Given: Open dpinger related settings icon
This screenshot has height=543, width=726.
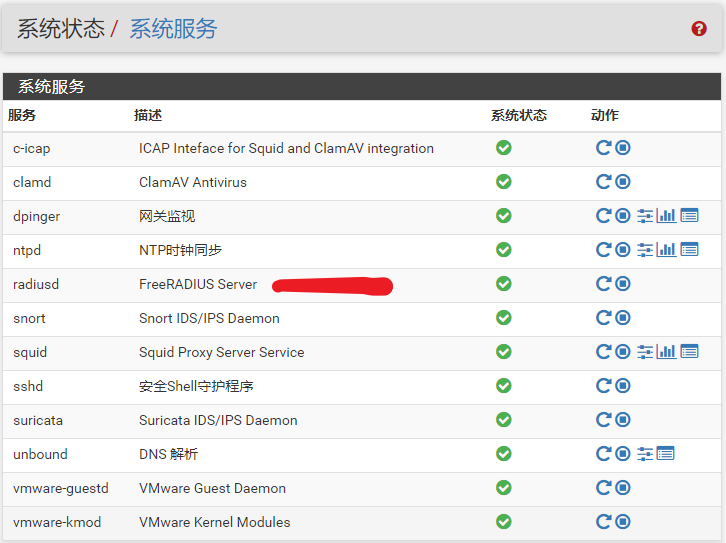Looking at the screenshot, I should 645,216.
